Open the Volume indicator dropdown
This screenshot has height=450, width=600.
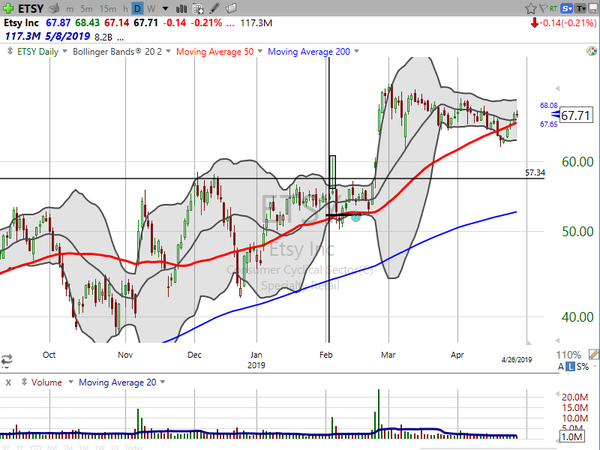(x=70, y=382)
